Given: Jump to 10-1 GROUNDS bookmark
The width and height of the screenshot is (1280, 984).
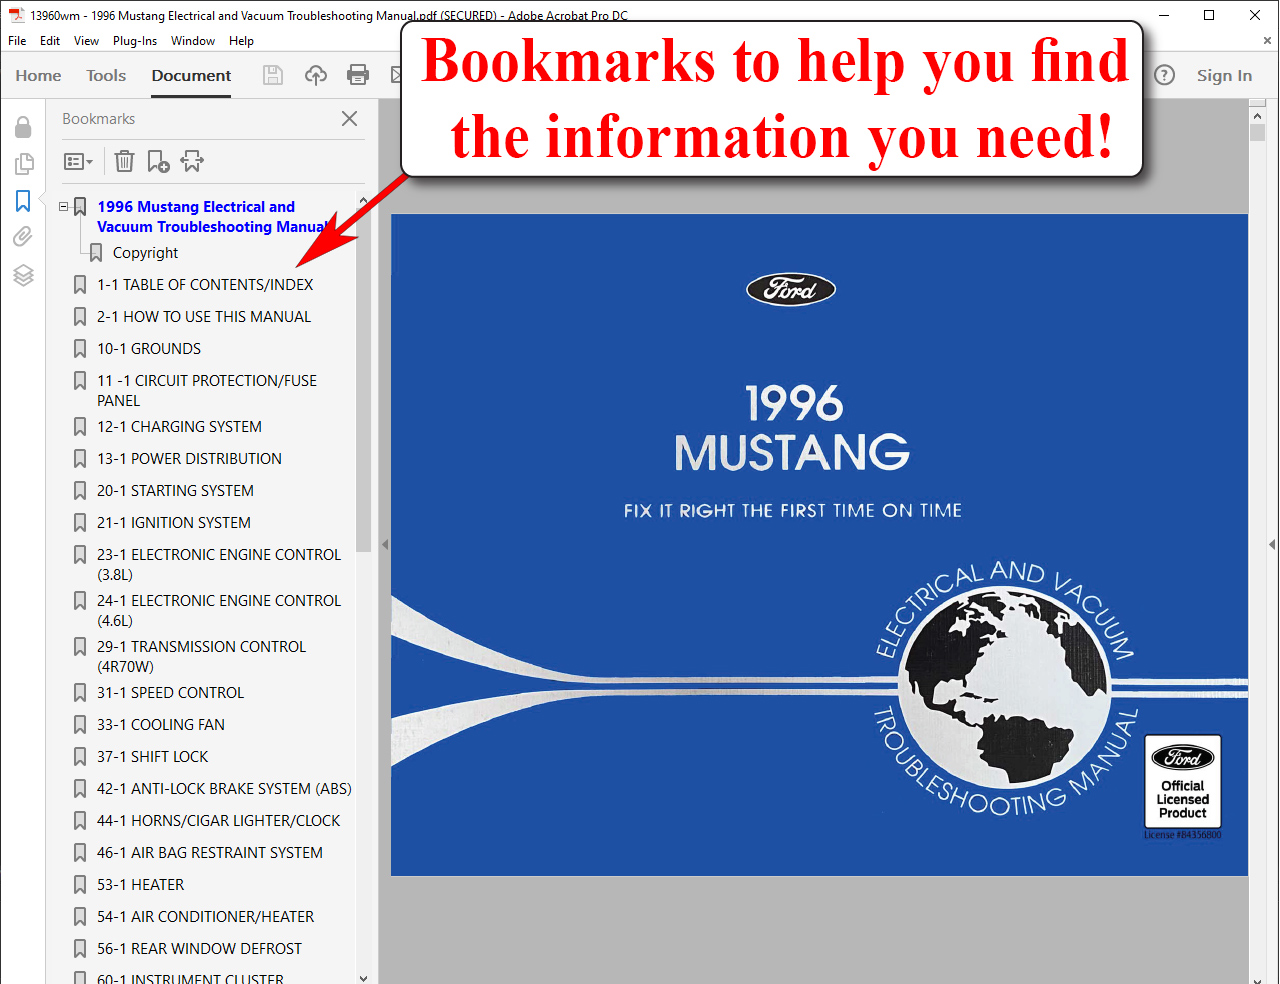Looking at the screenshot, I should pyautogui.click(x=149, y=349).
